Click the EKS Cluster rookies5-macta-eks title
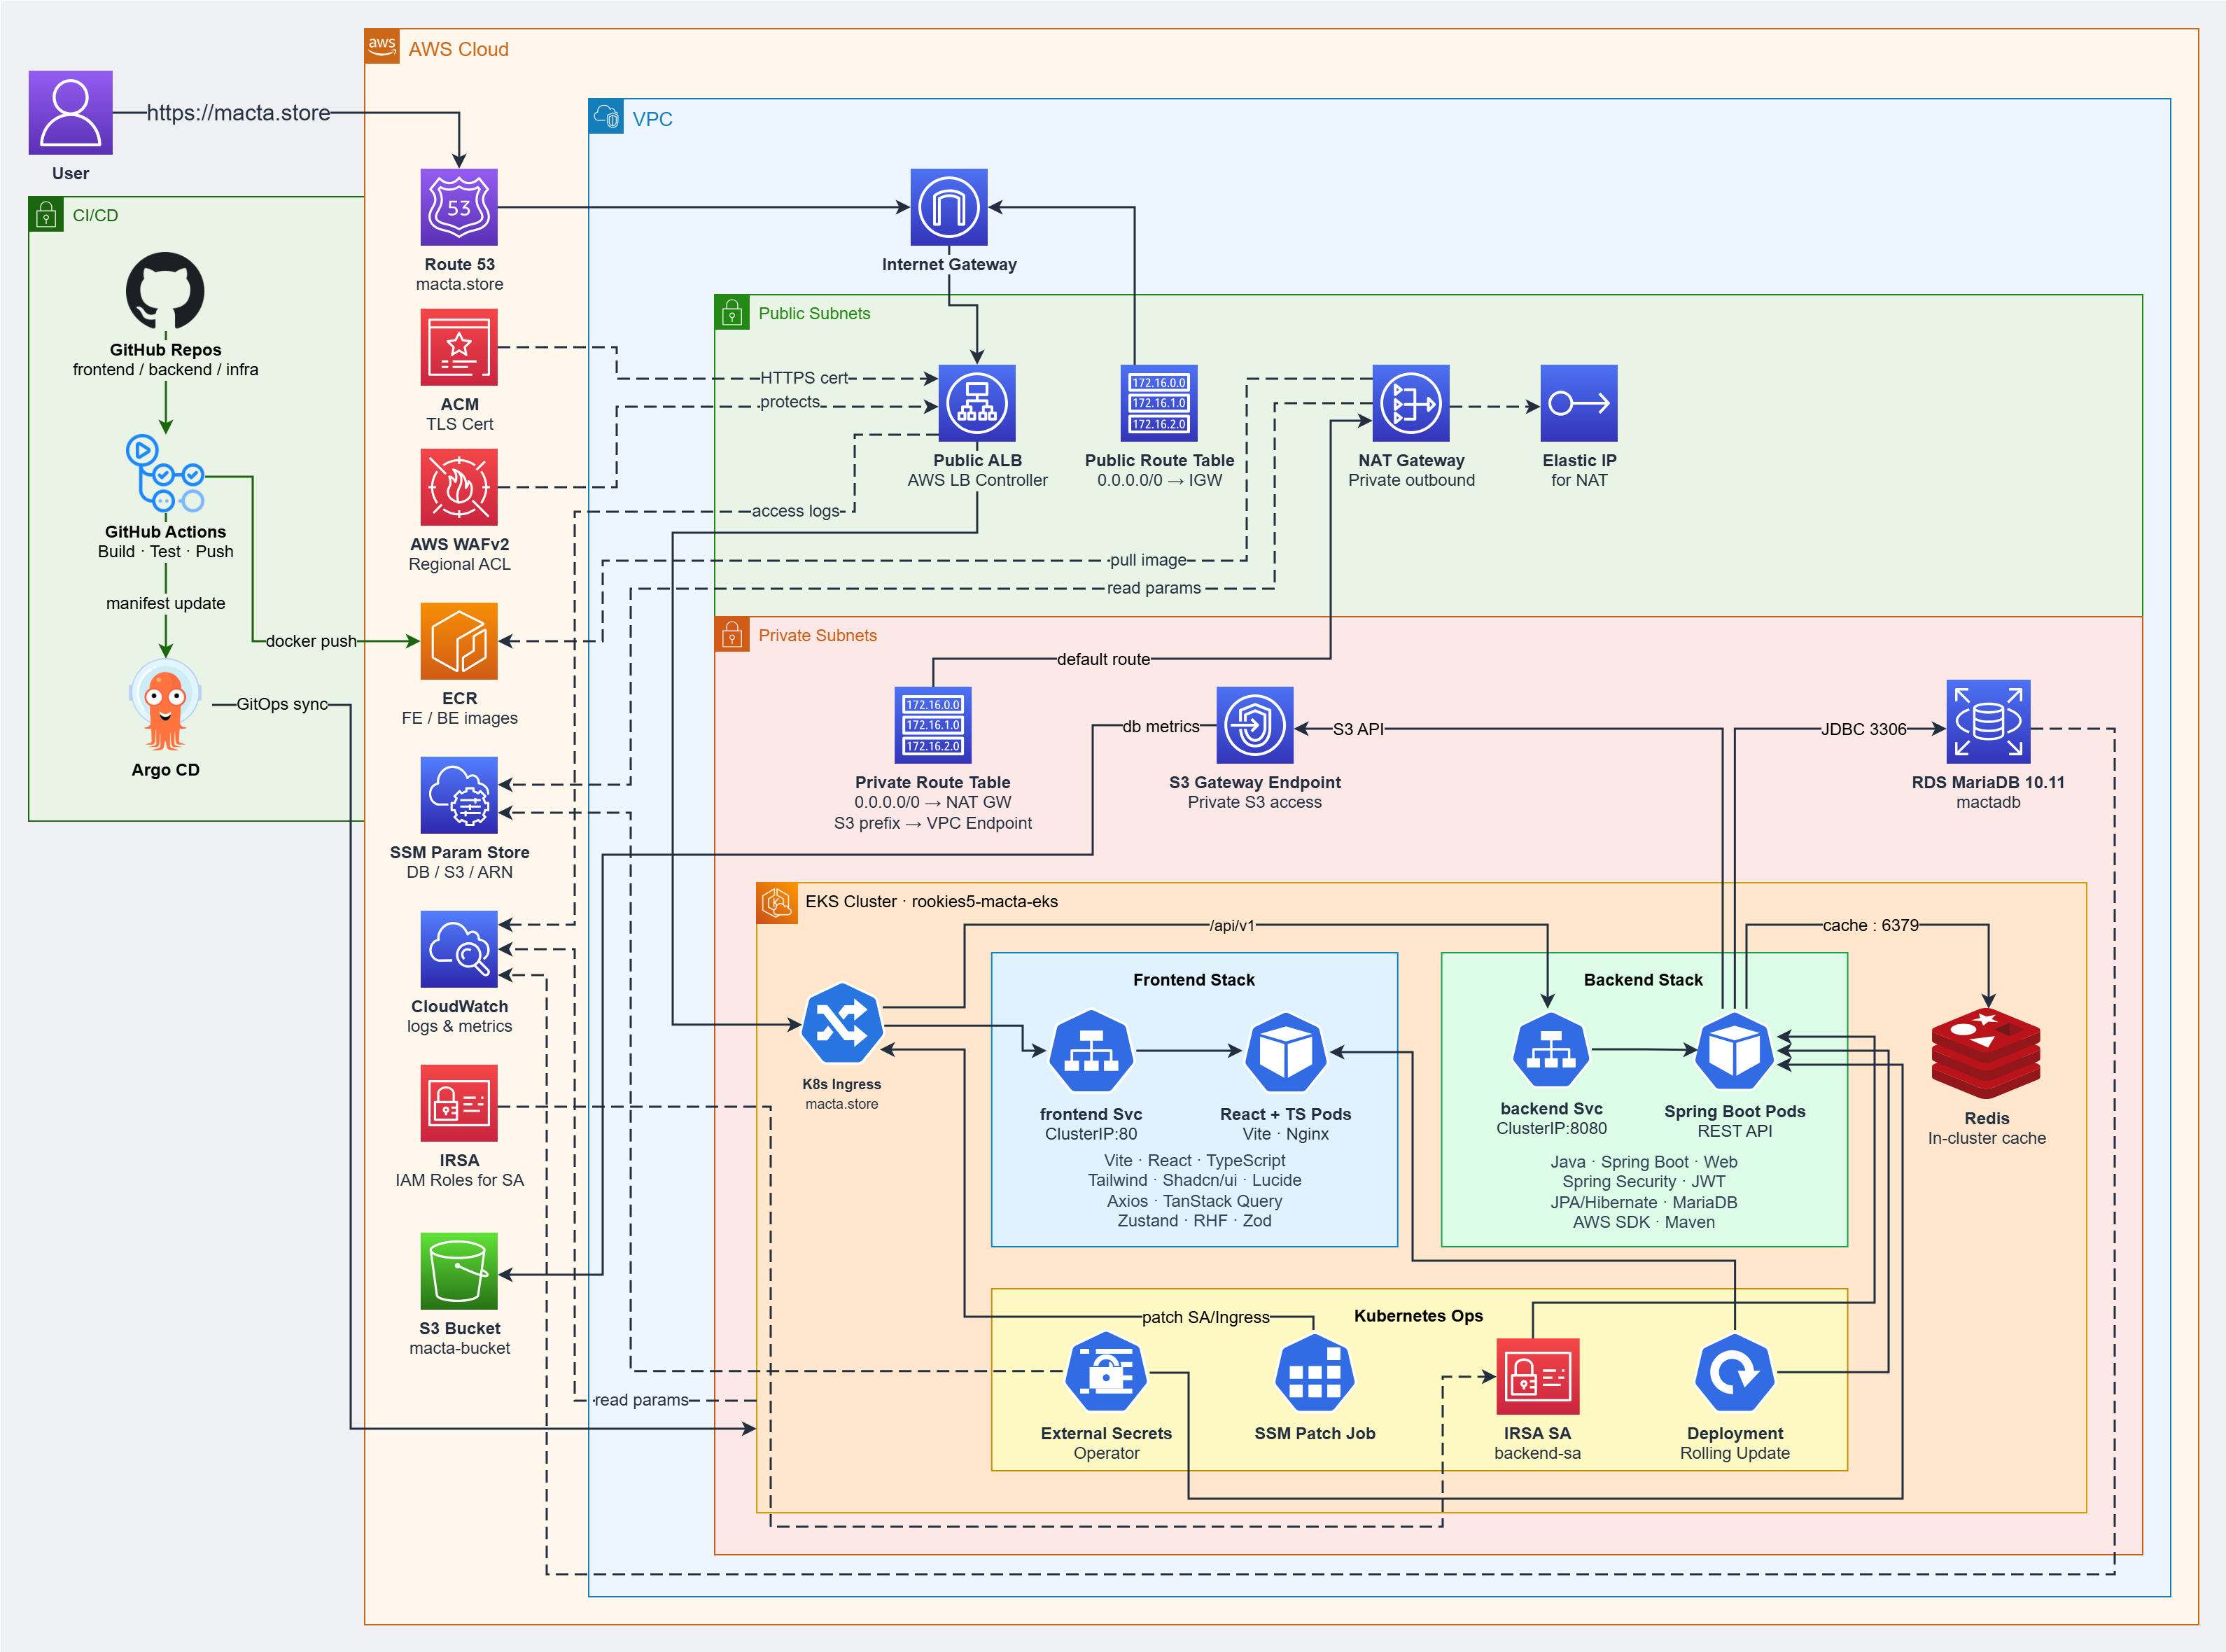 click(x=931, y=901)
